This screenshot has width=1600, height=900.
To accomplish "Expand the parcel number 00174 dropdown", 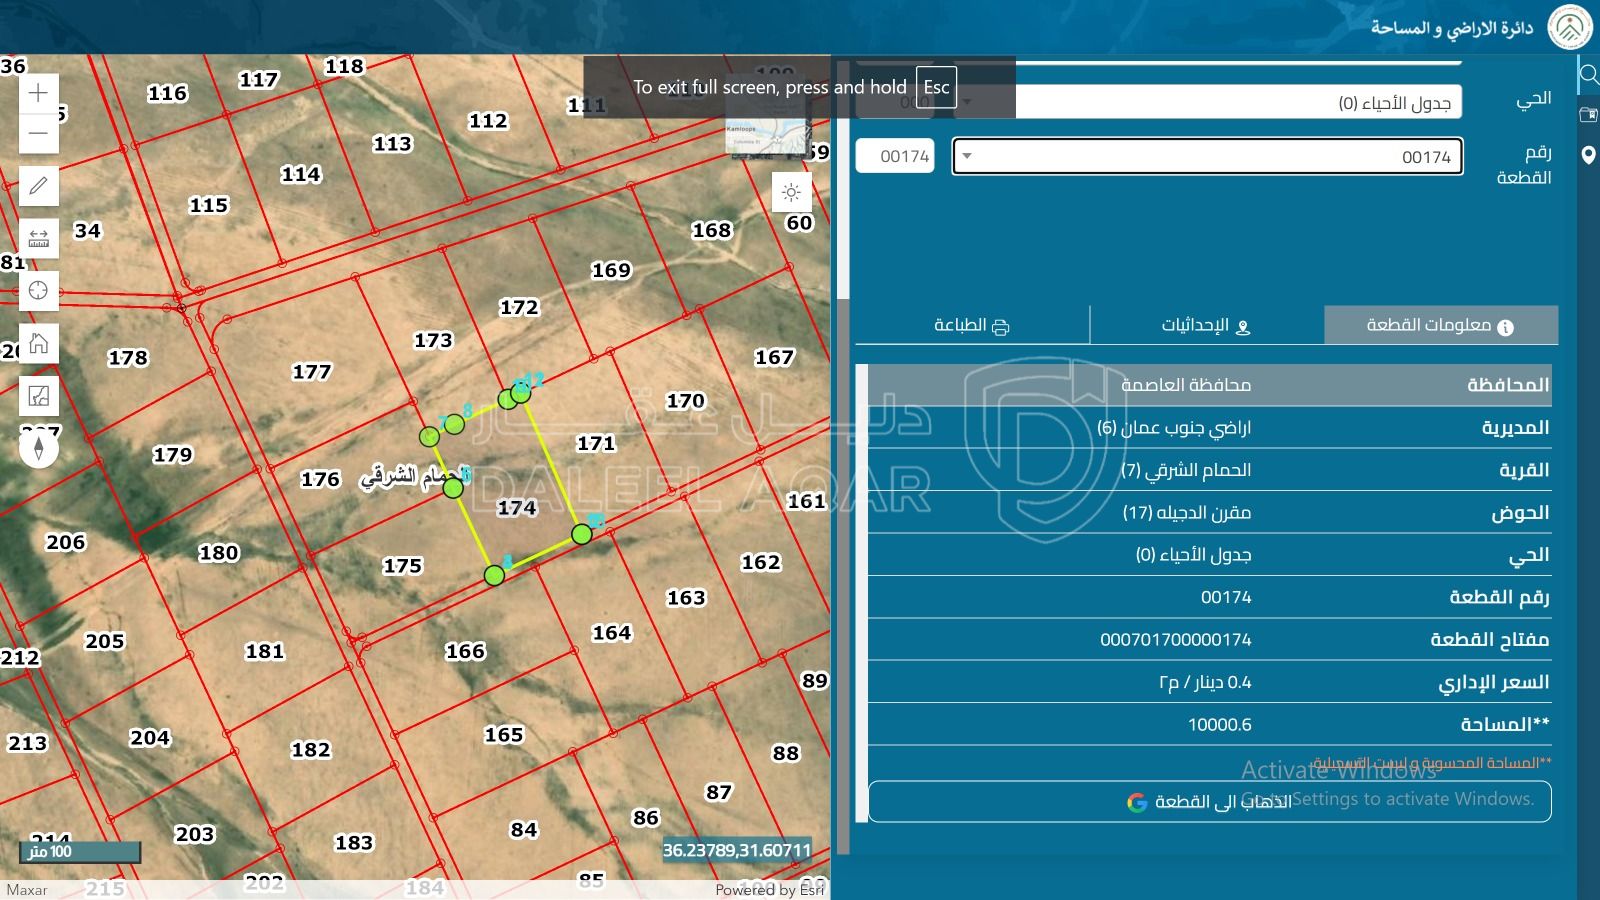I will pyautogui.click(x=967, y=157).
